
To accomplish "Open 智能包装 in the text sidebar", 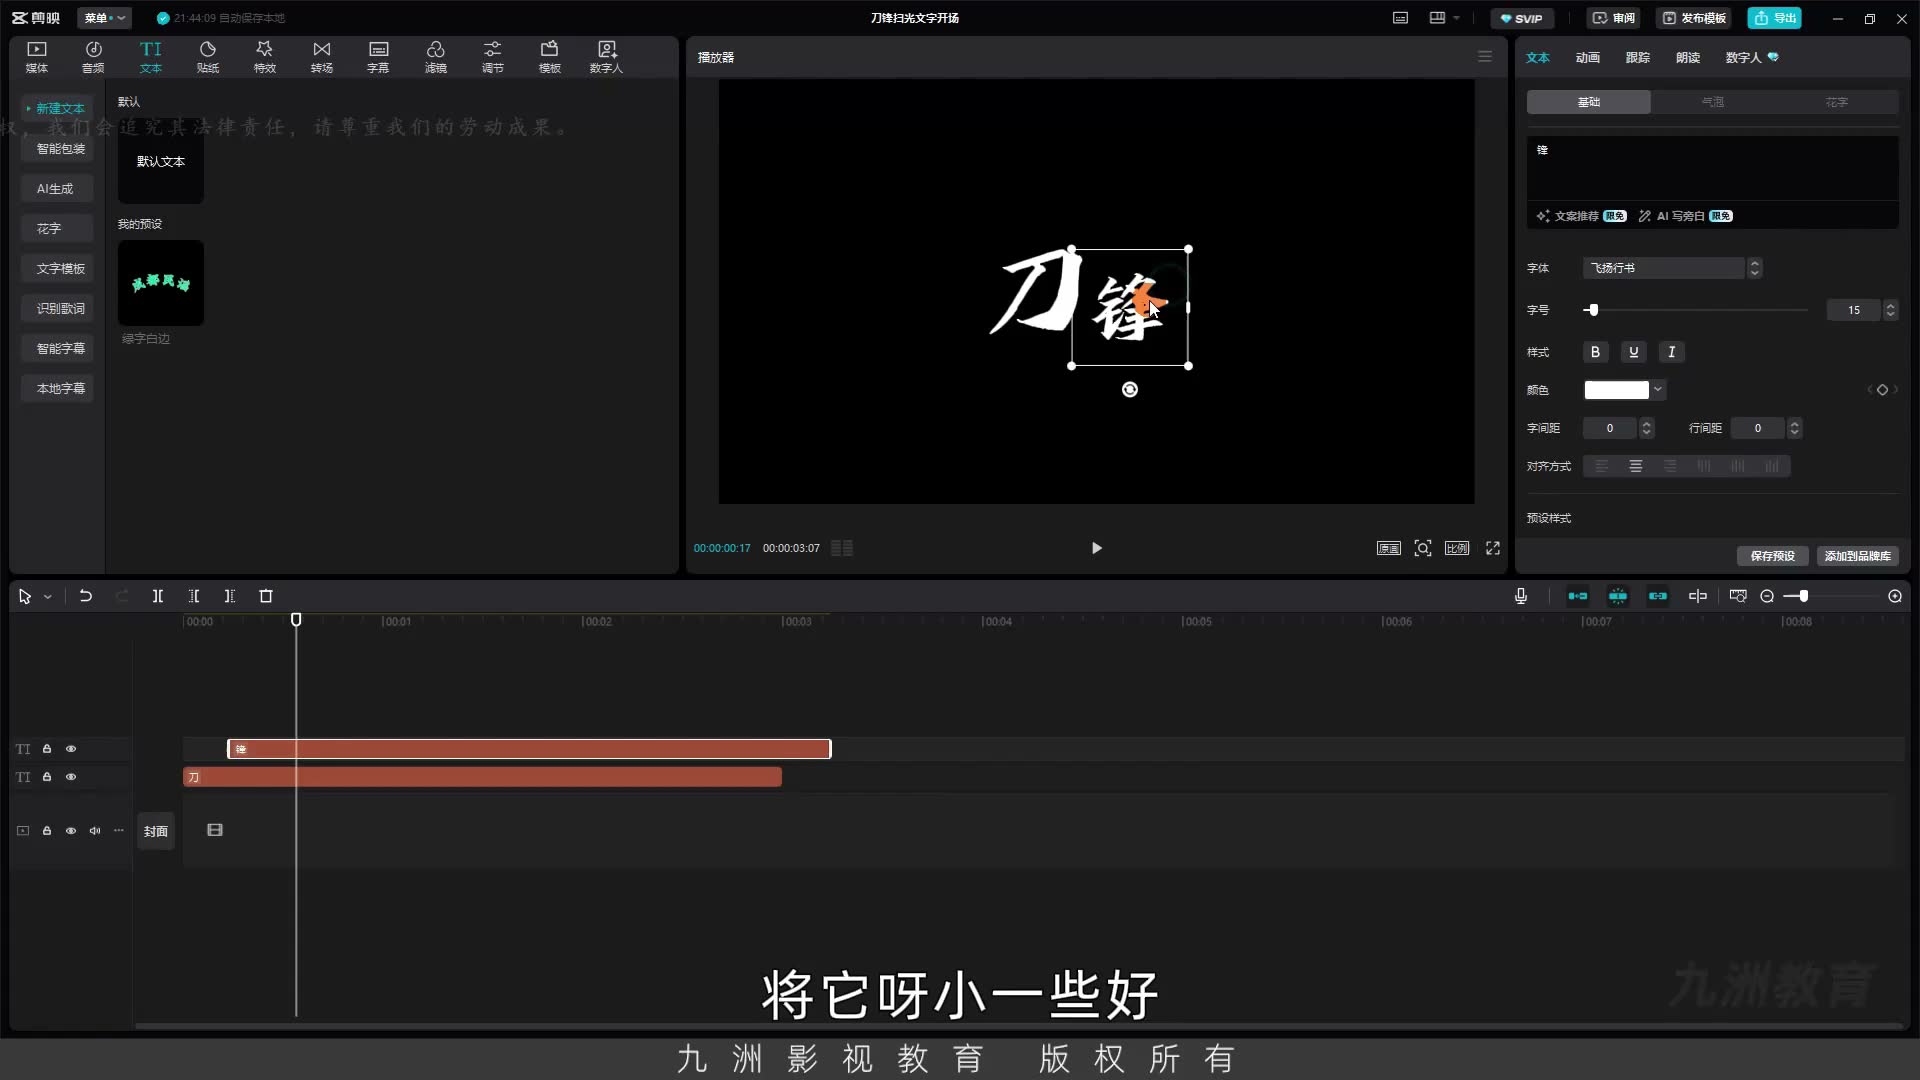I will [58, 148].
